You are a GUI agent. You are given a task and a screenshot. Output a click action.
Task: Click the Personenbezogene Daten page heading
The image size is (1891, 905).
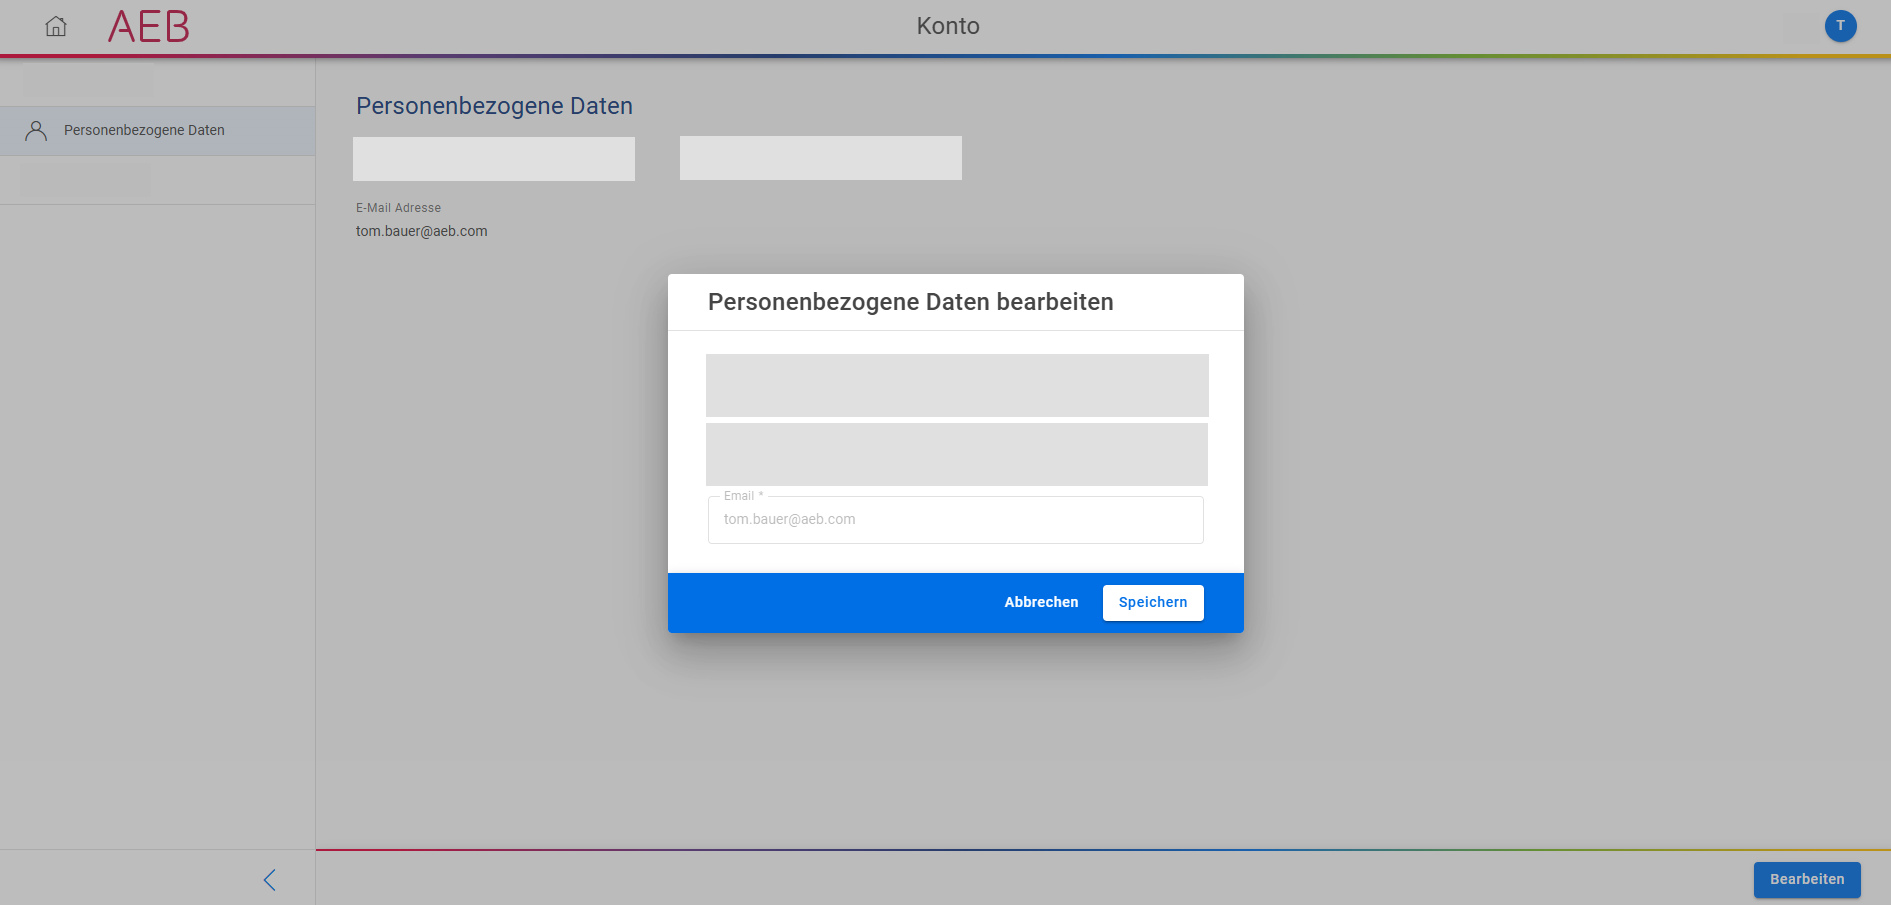(494, 106)
